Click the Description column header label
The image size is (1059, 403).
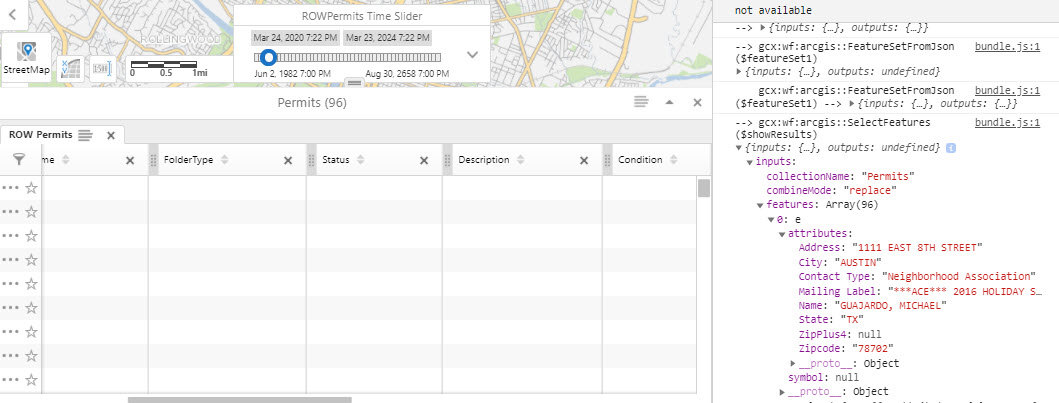click(x=484, y=160)
